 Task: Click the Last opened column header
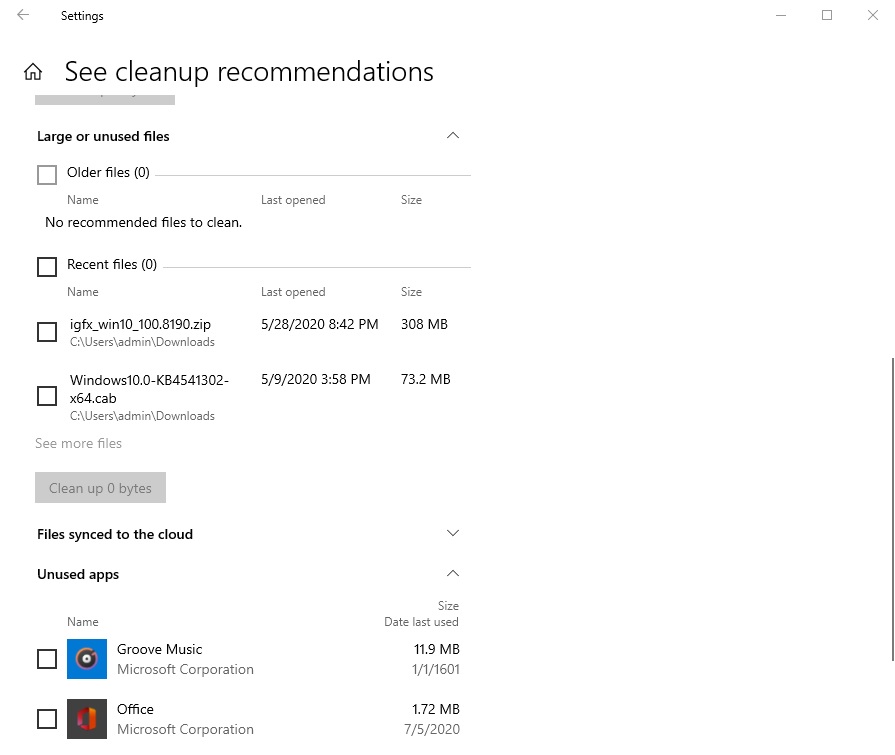[x=293, y=292]
